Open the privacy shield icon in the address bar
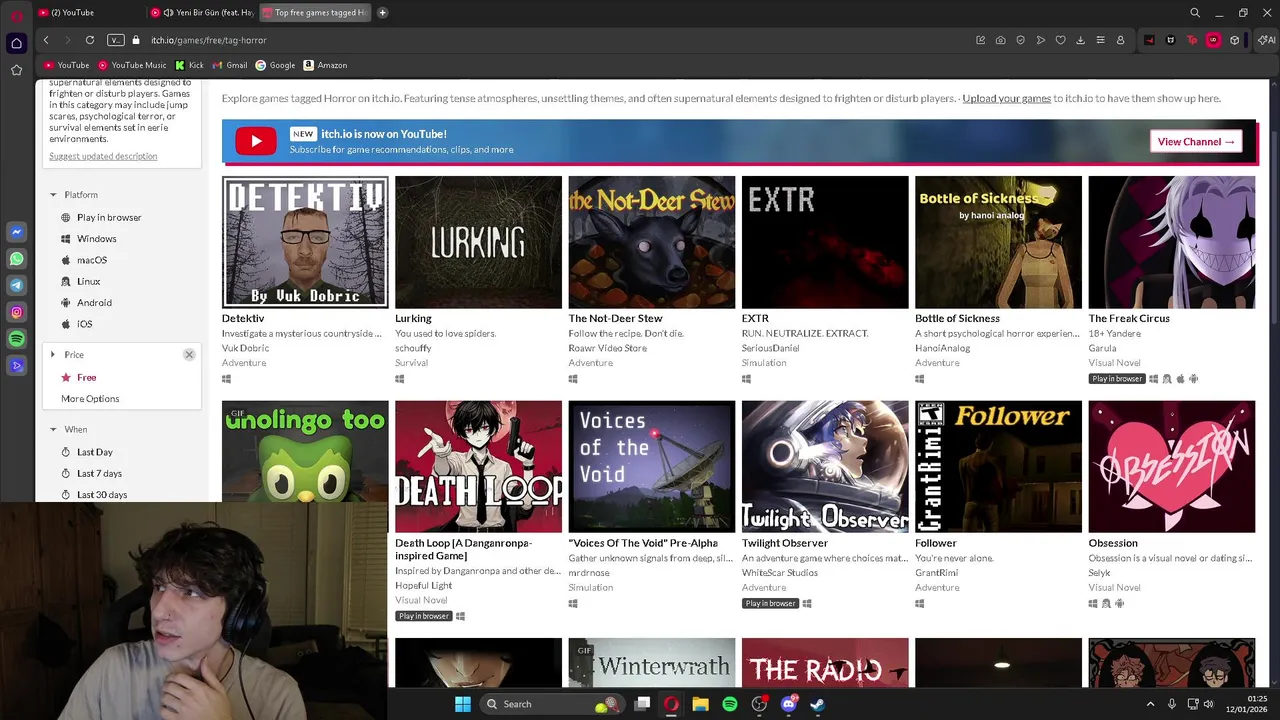The width and height of the screenshot is (1280, 720). tap(1020, 40)
